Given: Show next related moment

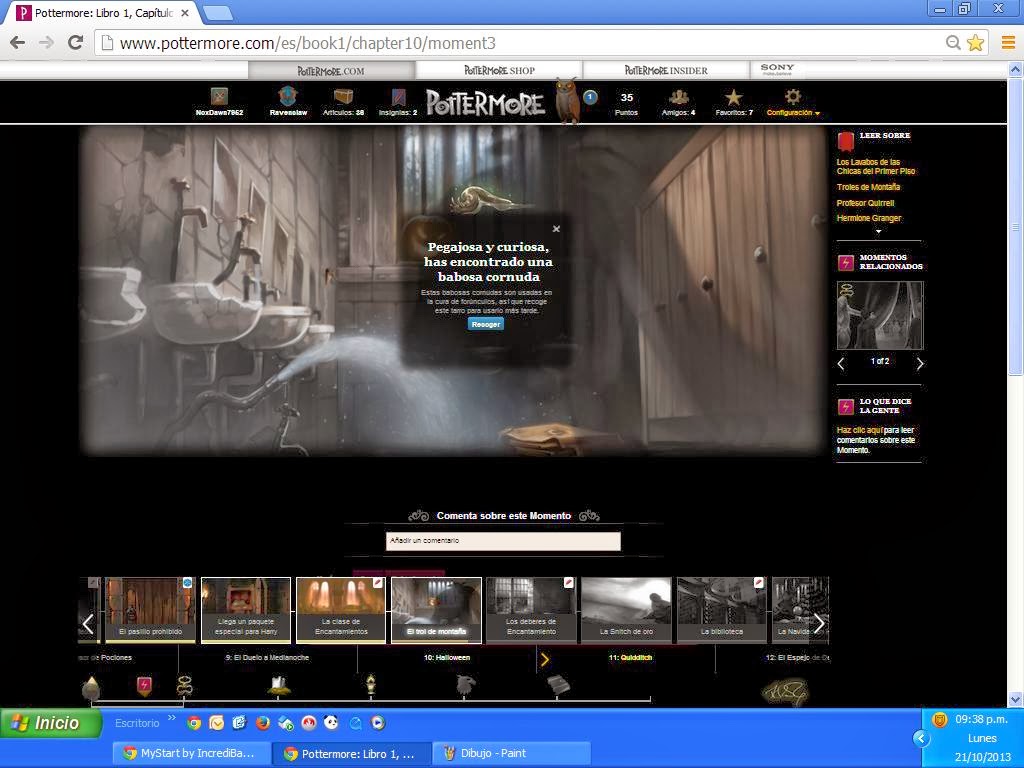Looking at the screenshot, I should point(920,364).
